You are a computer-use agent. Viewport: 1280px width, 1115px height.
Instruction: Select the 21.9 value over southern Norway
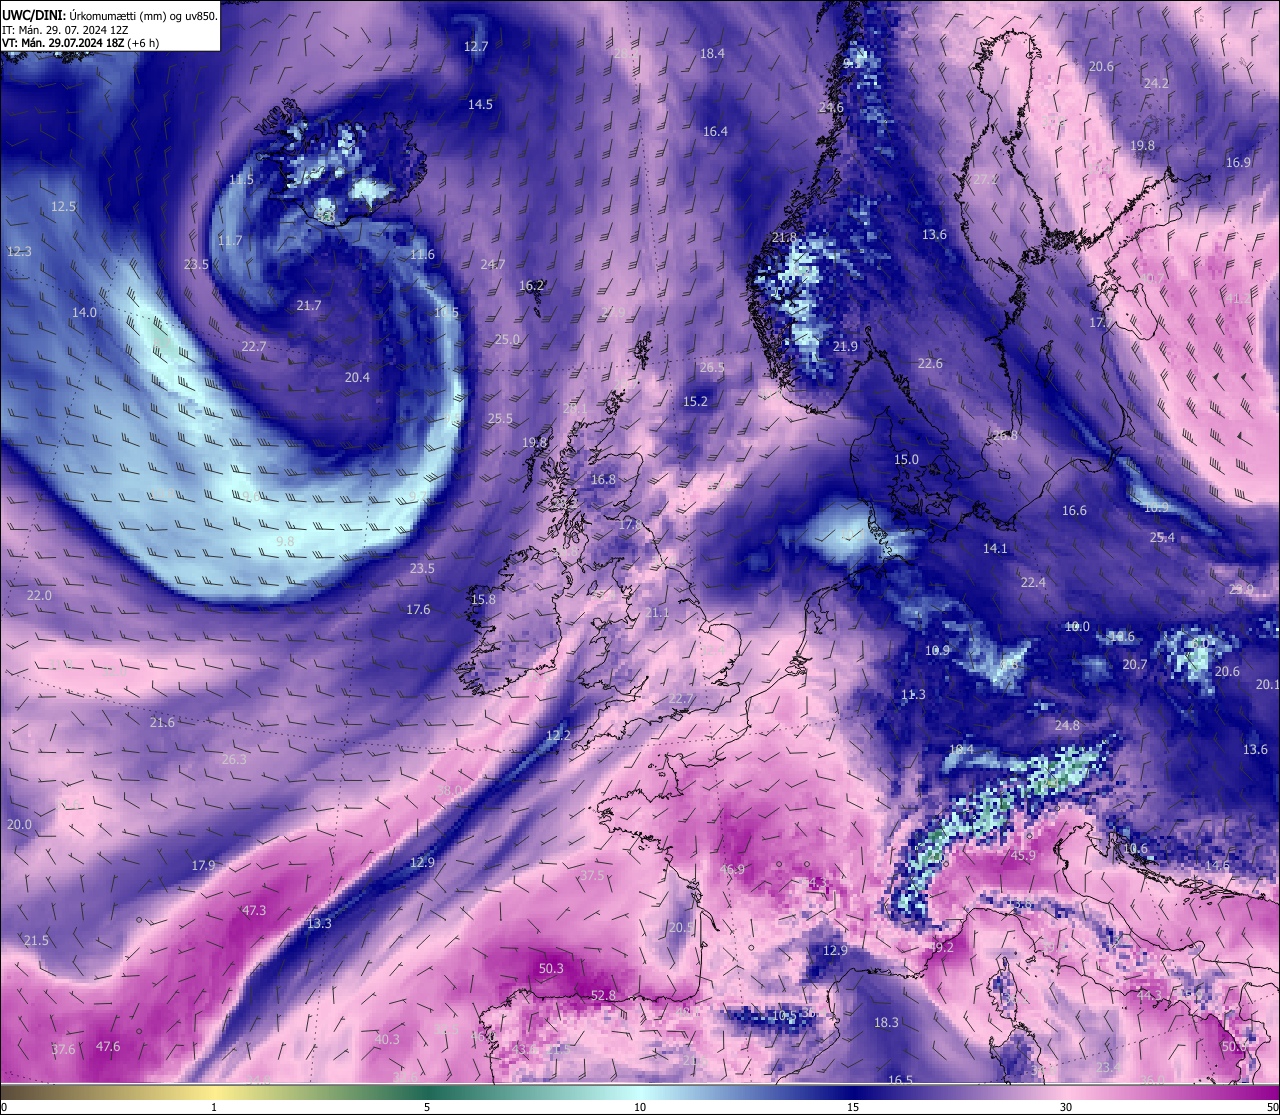[845, 346]
